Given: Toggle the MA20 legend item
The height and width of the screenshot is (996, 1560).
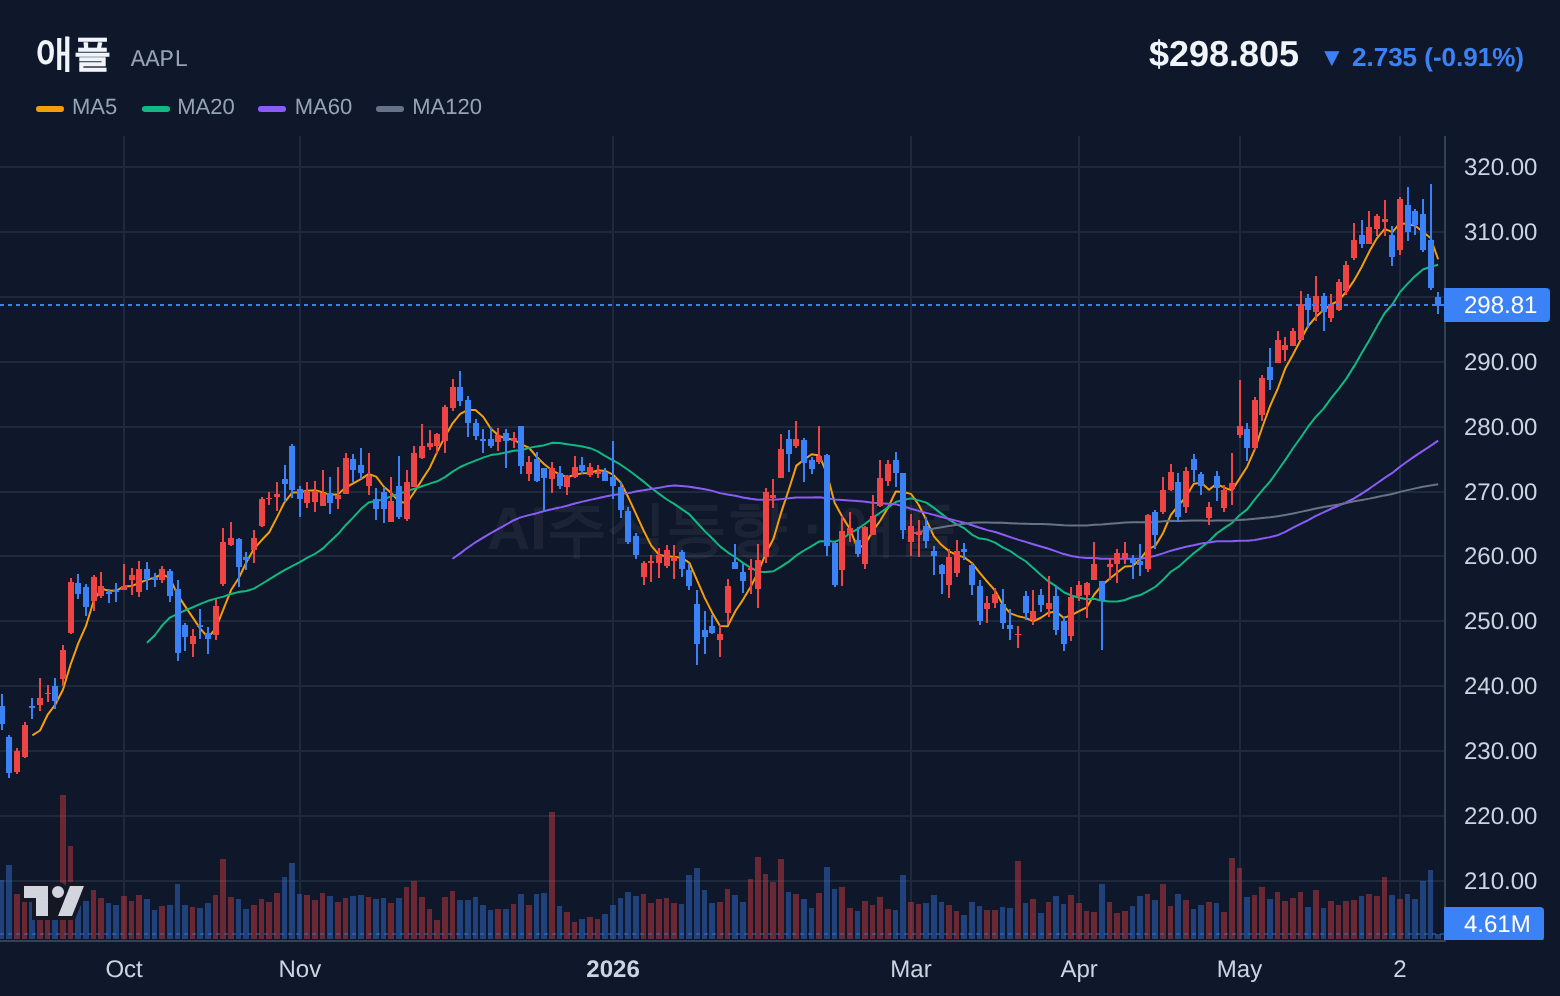Looking at the screenshot, I should click(188, 107).
